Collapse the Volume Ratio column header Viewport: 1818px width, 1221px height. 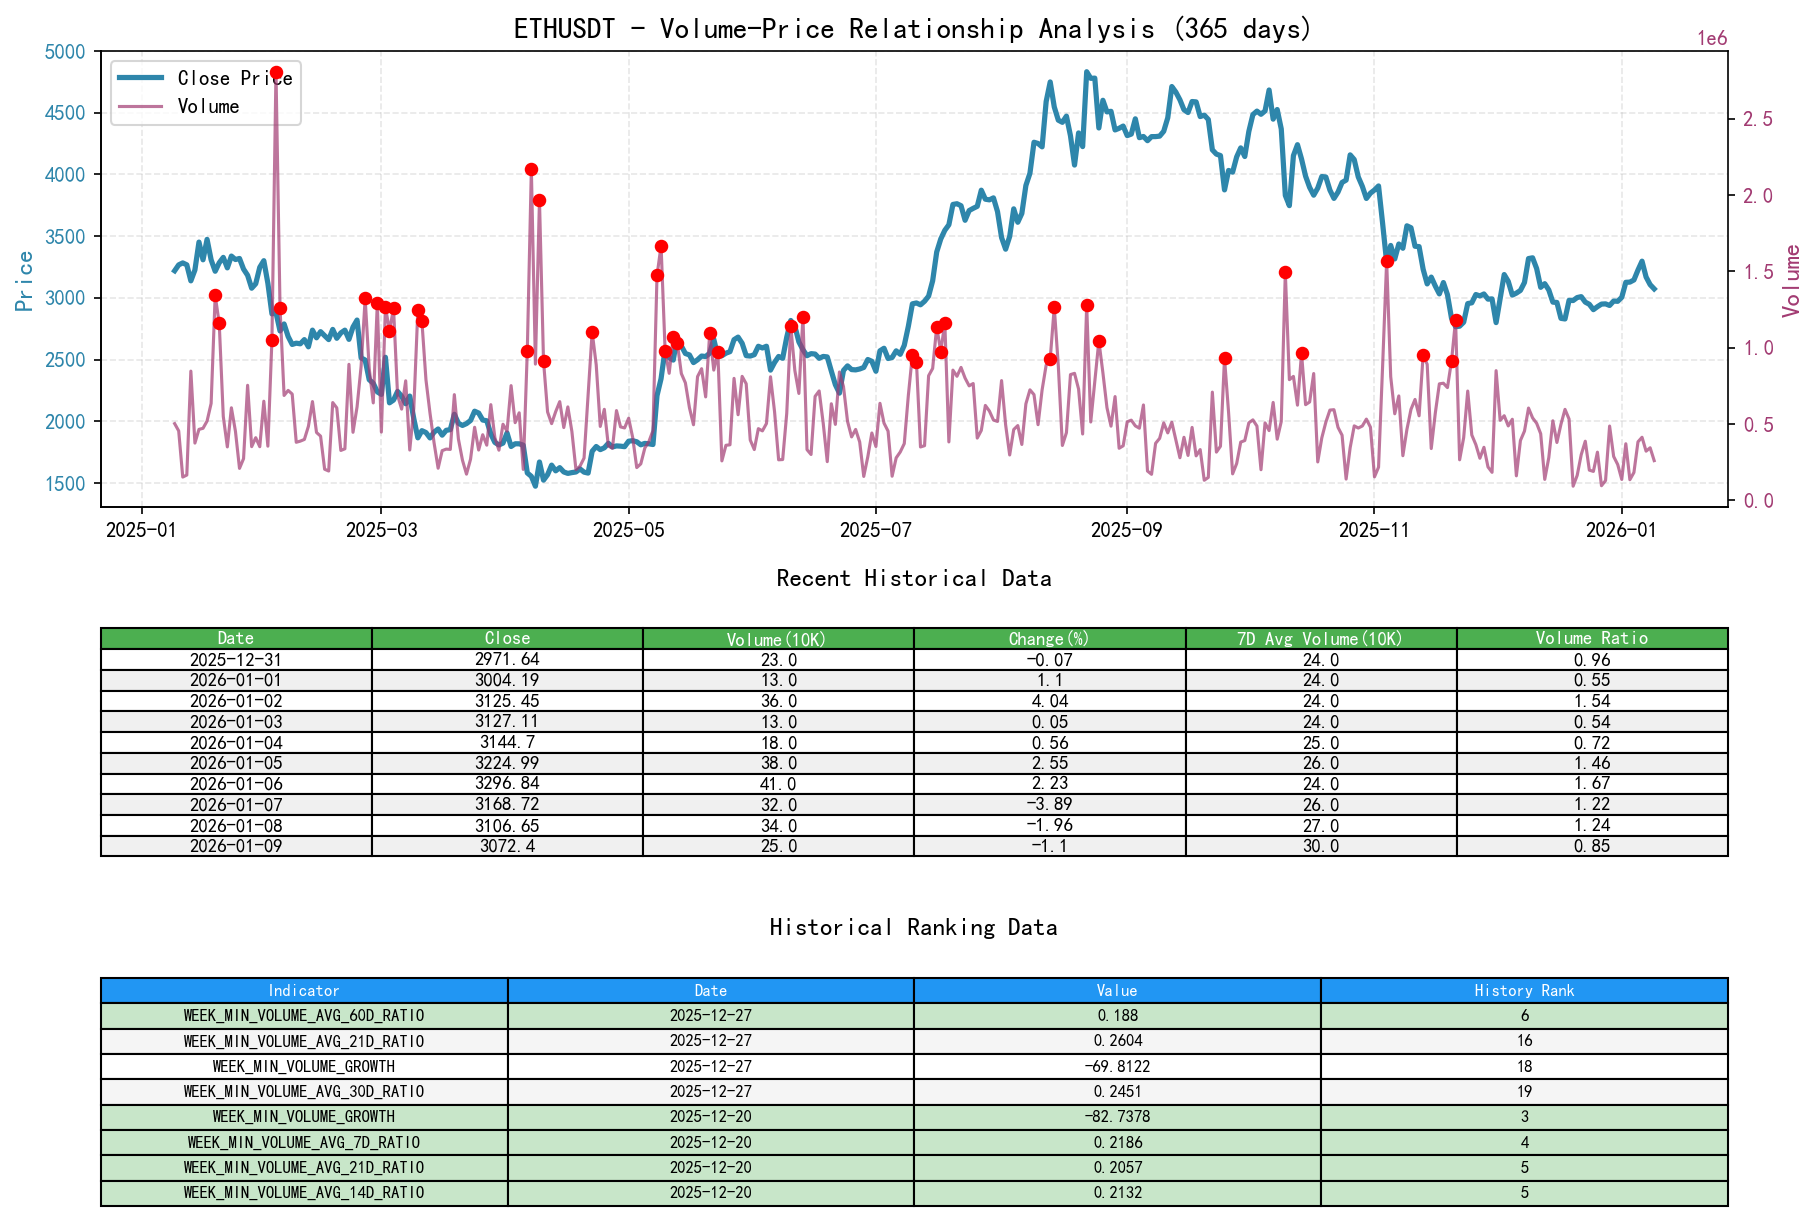point(1592,638)
